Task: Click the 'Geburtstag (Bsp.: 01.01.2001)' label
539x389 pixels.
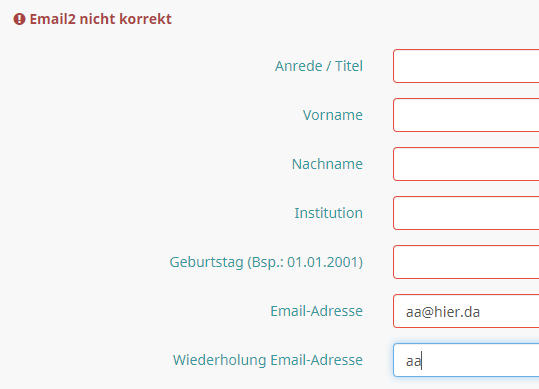Action: [x=266, y=263]
